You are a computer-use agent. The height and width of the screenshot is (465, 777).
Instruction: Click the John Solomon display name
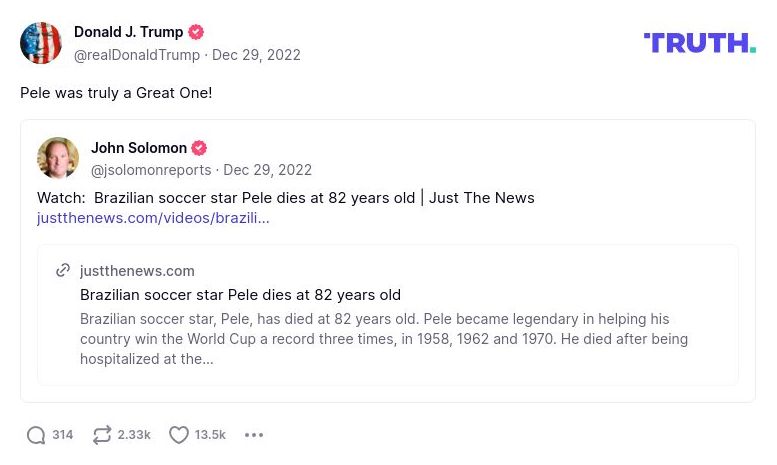click(139, 148)
